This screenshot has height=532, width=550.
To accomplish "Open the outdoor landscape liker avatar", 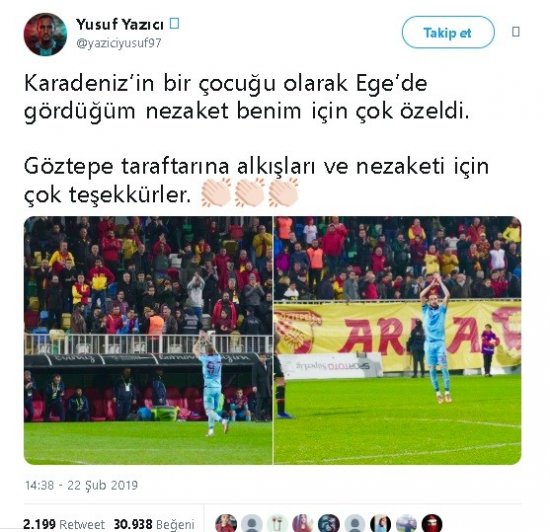I will pos(406,524).
